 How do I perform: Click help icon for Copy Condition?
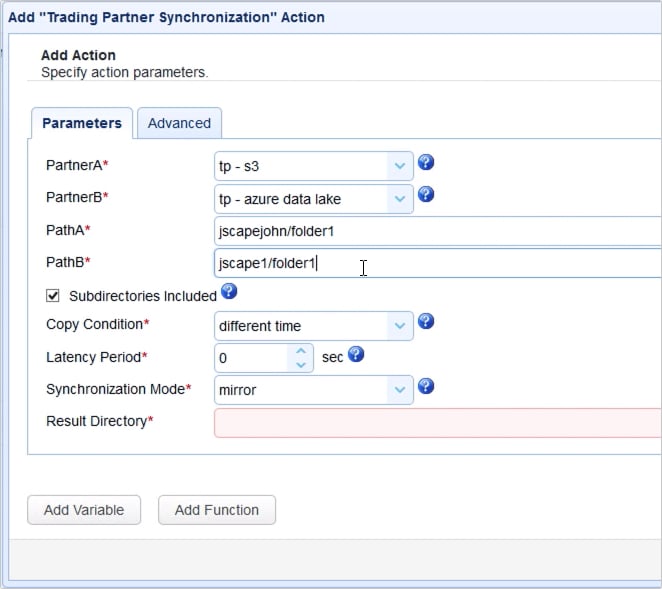coord(426,321)
